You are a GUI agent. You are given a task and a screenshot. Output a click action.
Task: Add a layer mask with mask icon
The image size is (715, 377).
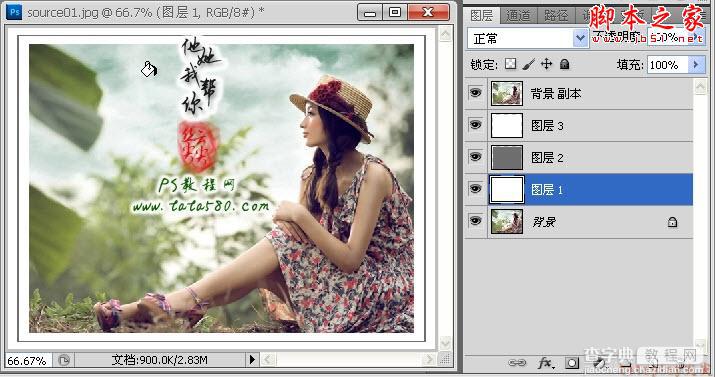pyautogui.click(x=572, y=363)
